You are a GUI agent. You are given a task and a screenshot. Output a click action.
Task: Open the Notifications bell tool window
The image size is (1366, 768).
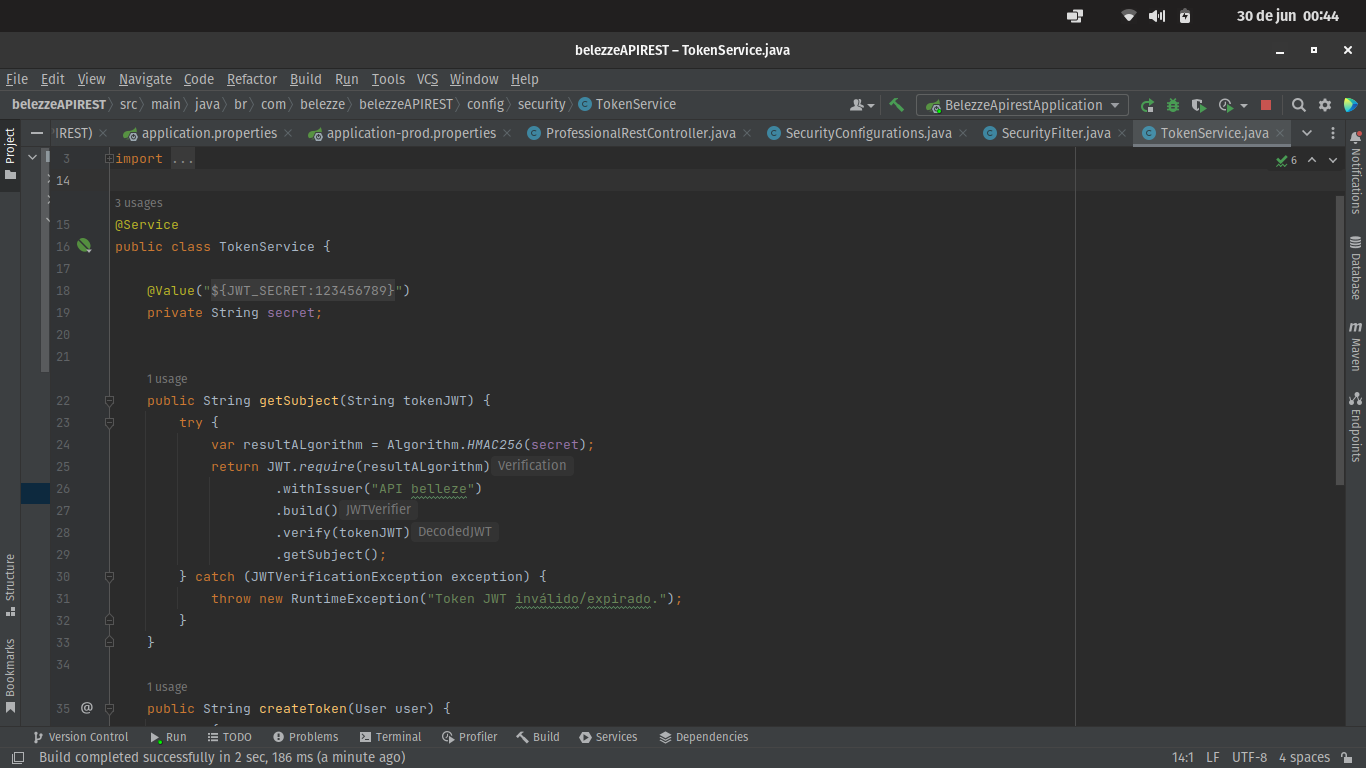pos(1356,174)
